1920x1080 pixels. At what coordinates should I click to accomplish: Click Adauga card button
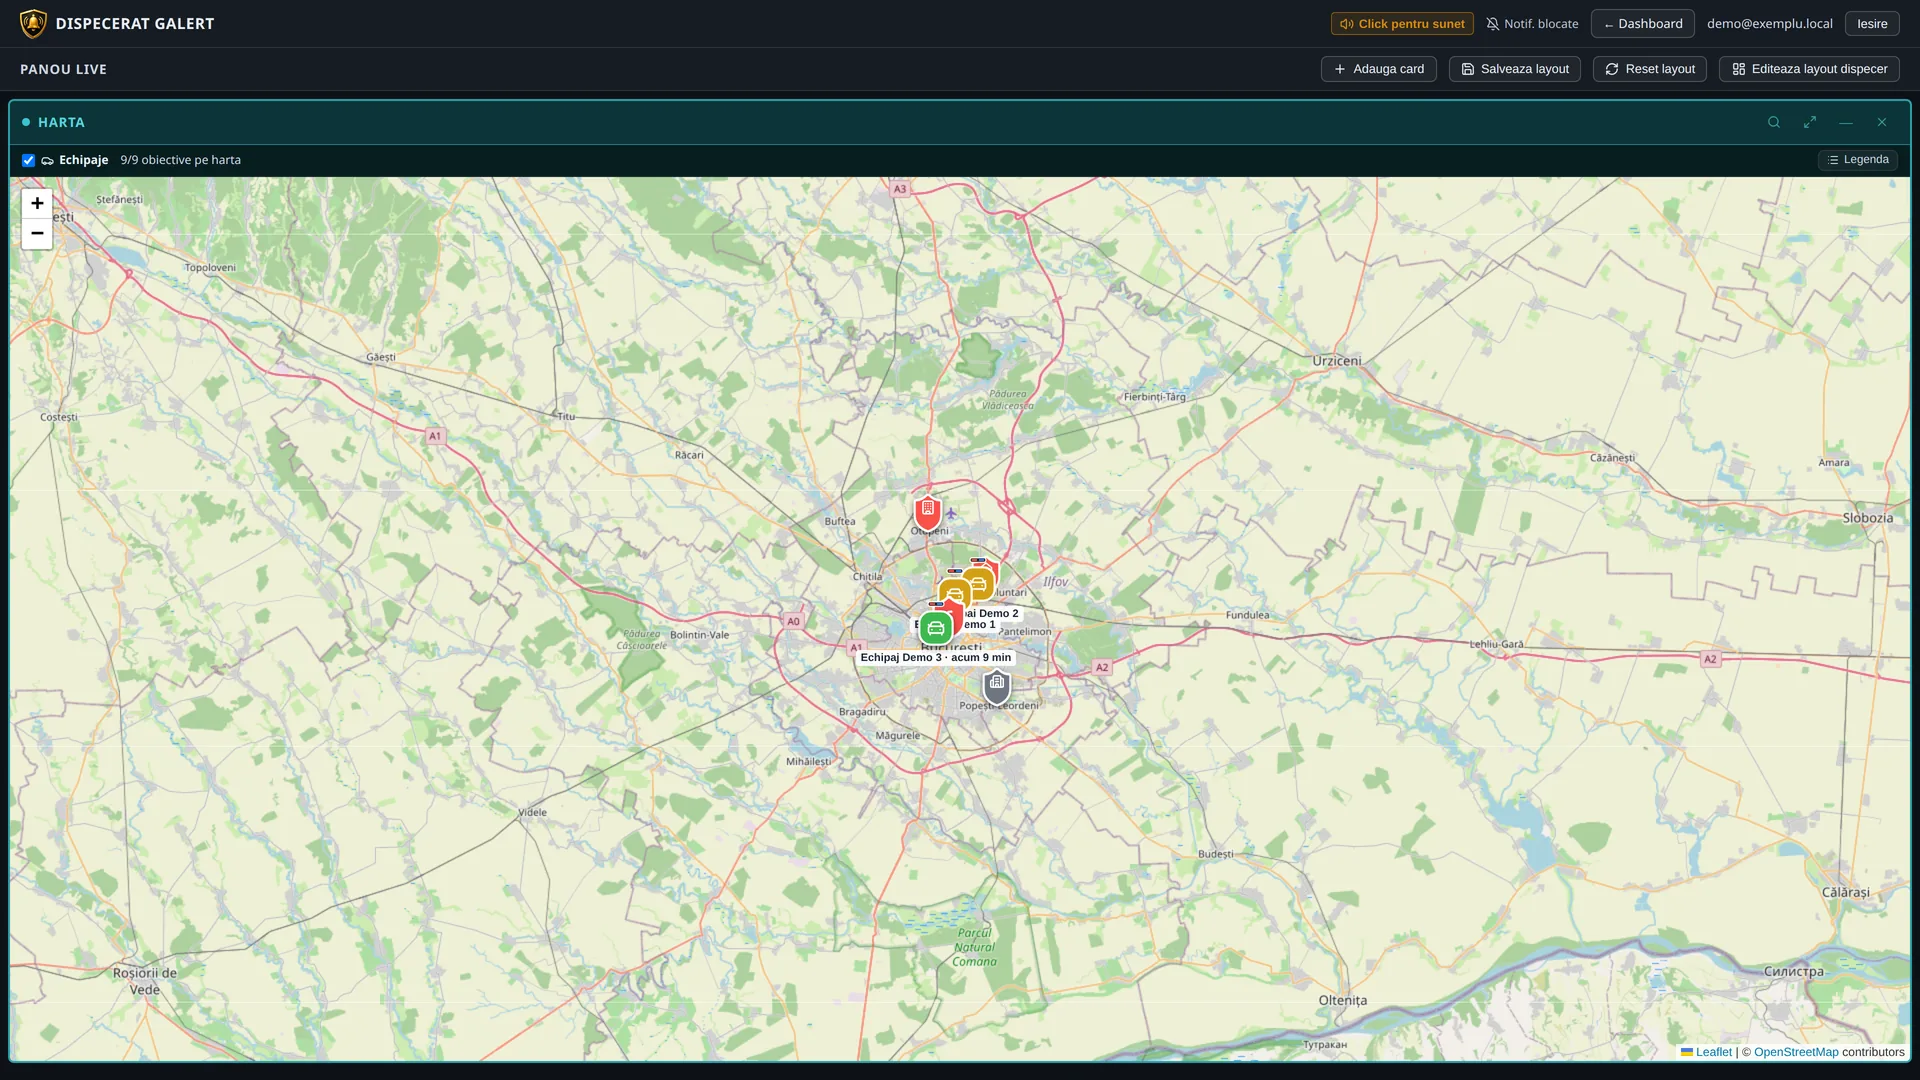[1379, 69]
